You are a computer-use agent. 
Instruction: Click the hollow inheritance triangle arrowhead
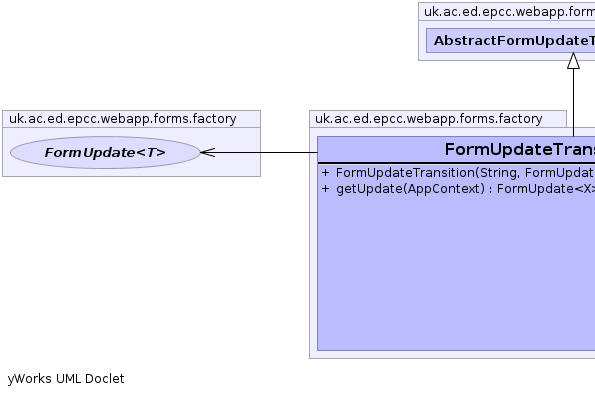coord(573,61)
